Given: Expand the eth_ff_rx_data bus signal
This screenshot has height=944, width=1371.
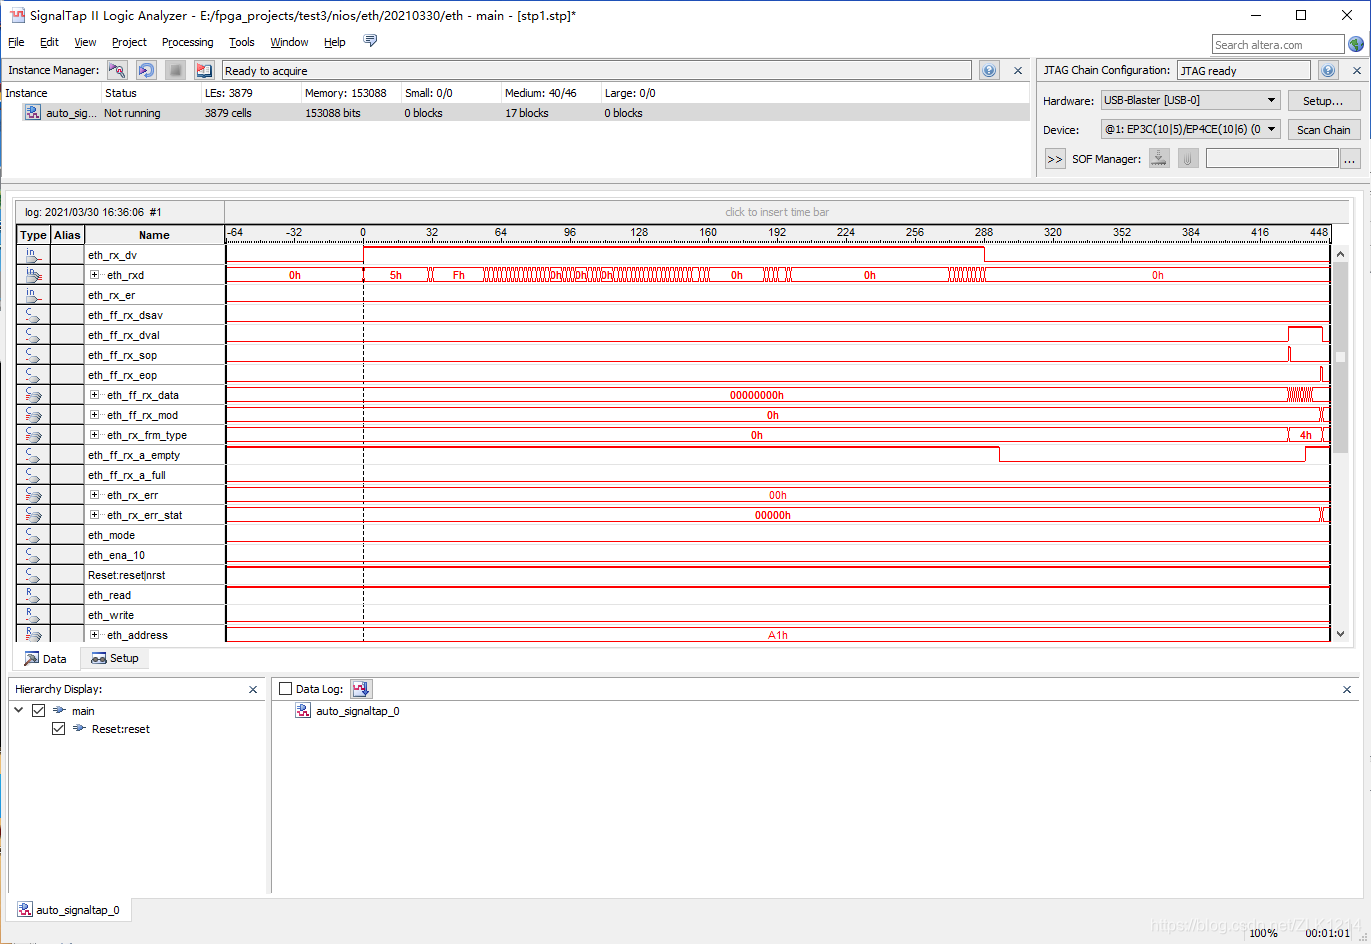Looking at the screenshot, I should [x=95, y=395].
